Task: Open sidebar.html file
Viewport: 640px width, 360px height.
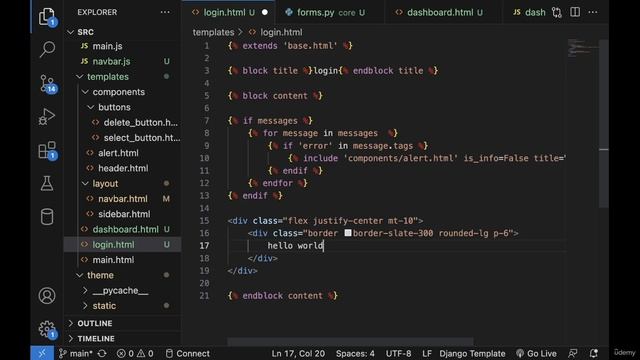Action: 122,214
